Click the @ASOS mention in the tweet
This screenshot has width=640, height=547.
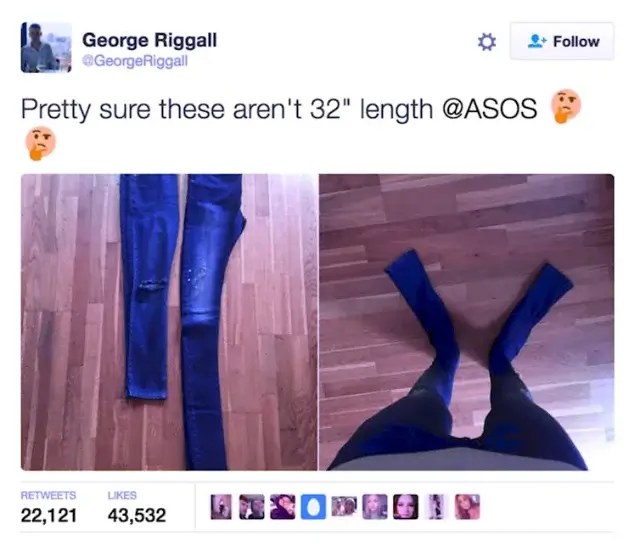pos(489,109)
